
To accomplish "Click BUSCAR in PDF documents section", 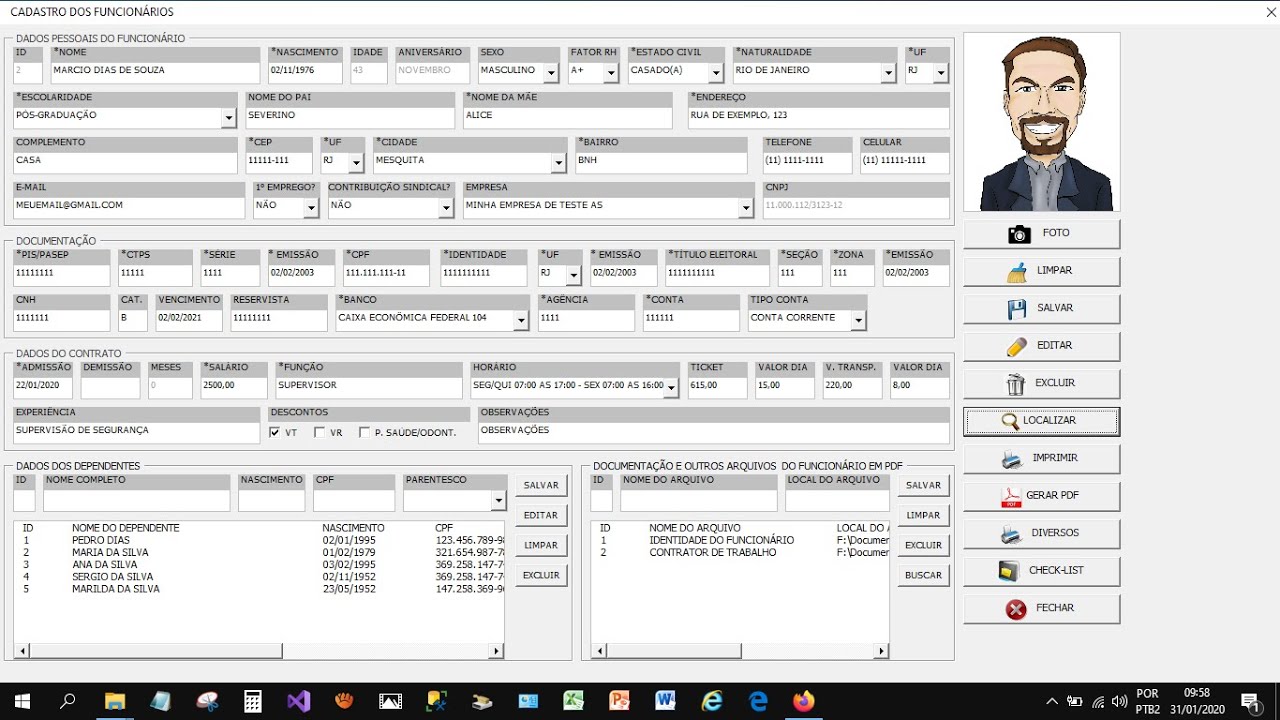I will pyautogui.click(x=923, y=576).
